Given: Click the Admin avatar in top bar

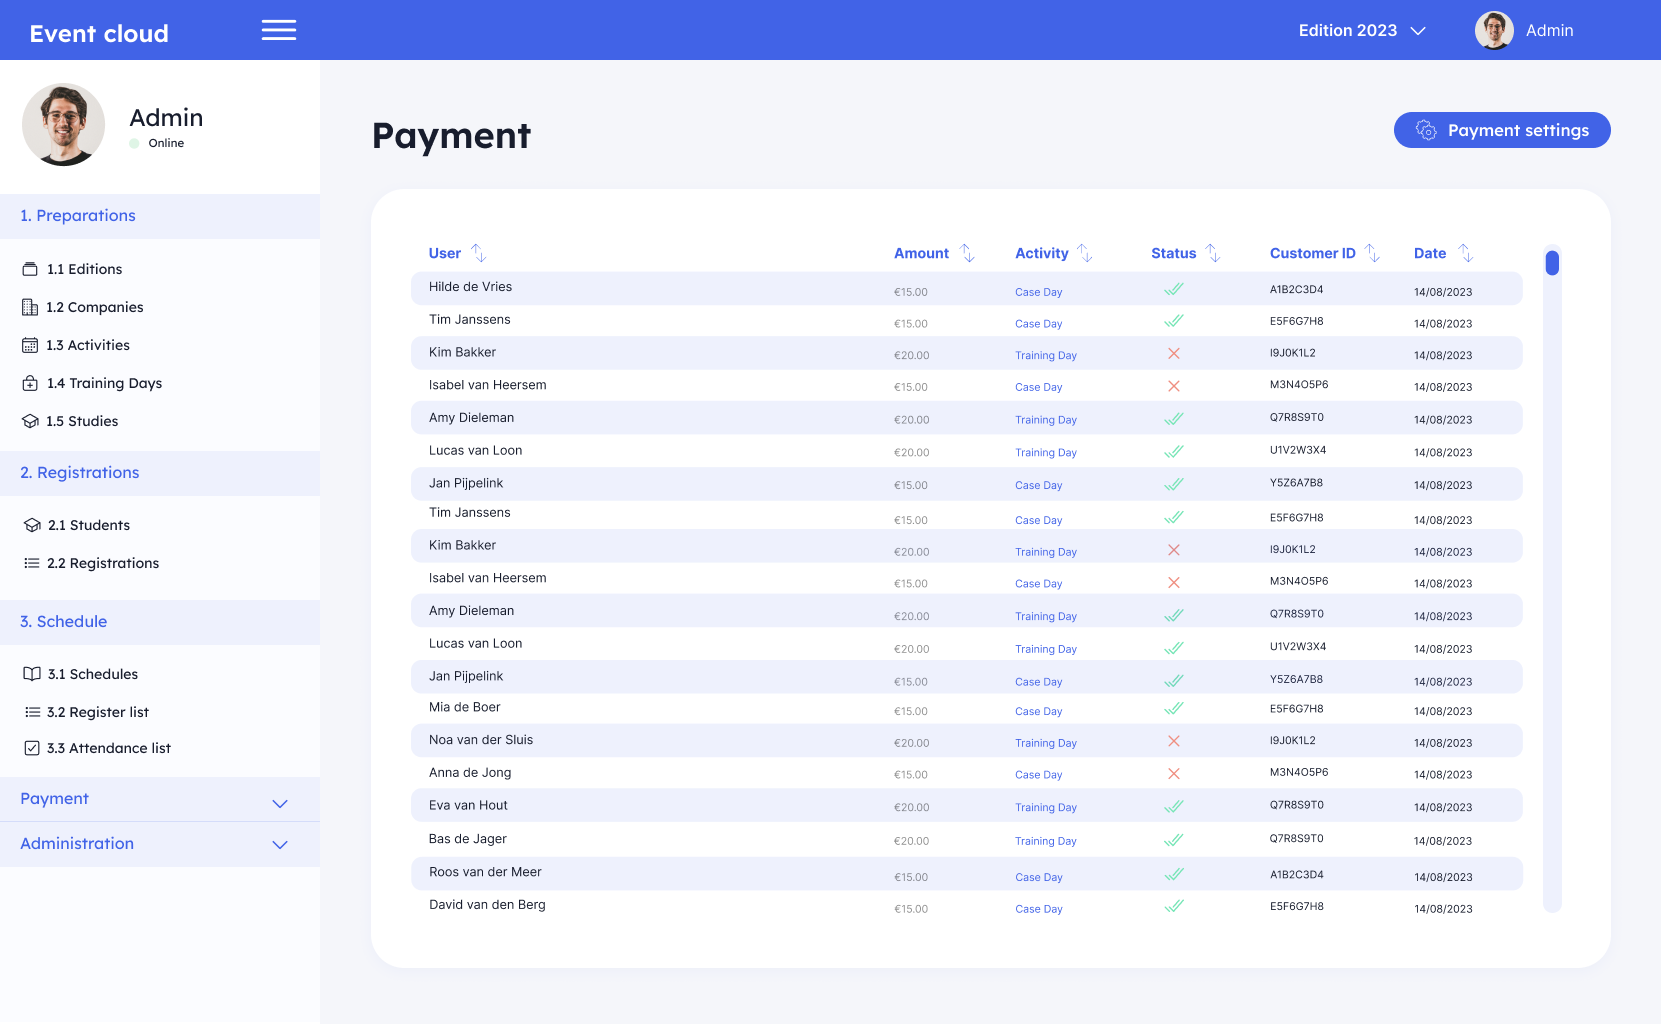Looking at the screenshot, I should click(x=1494, y=31).
